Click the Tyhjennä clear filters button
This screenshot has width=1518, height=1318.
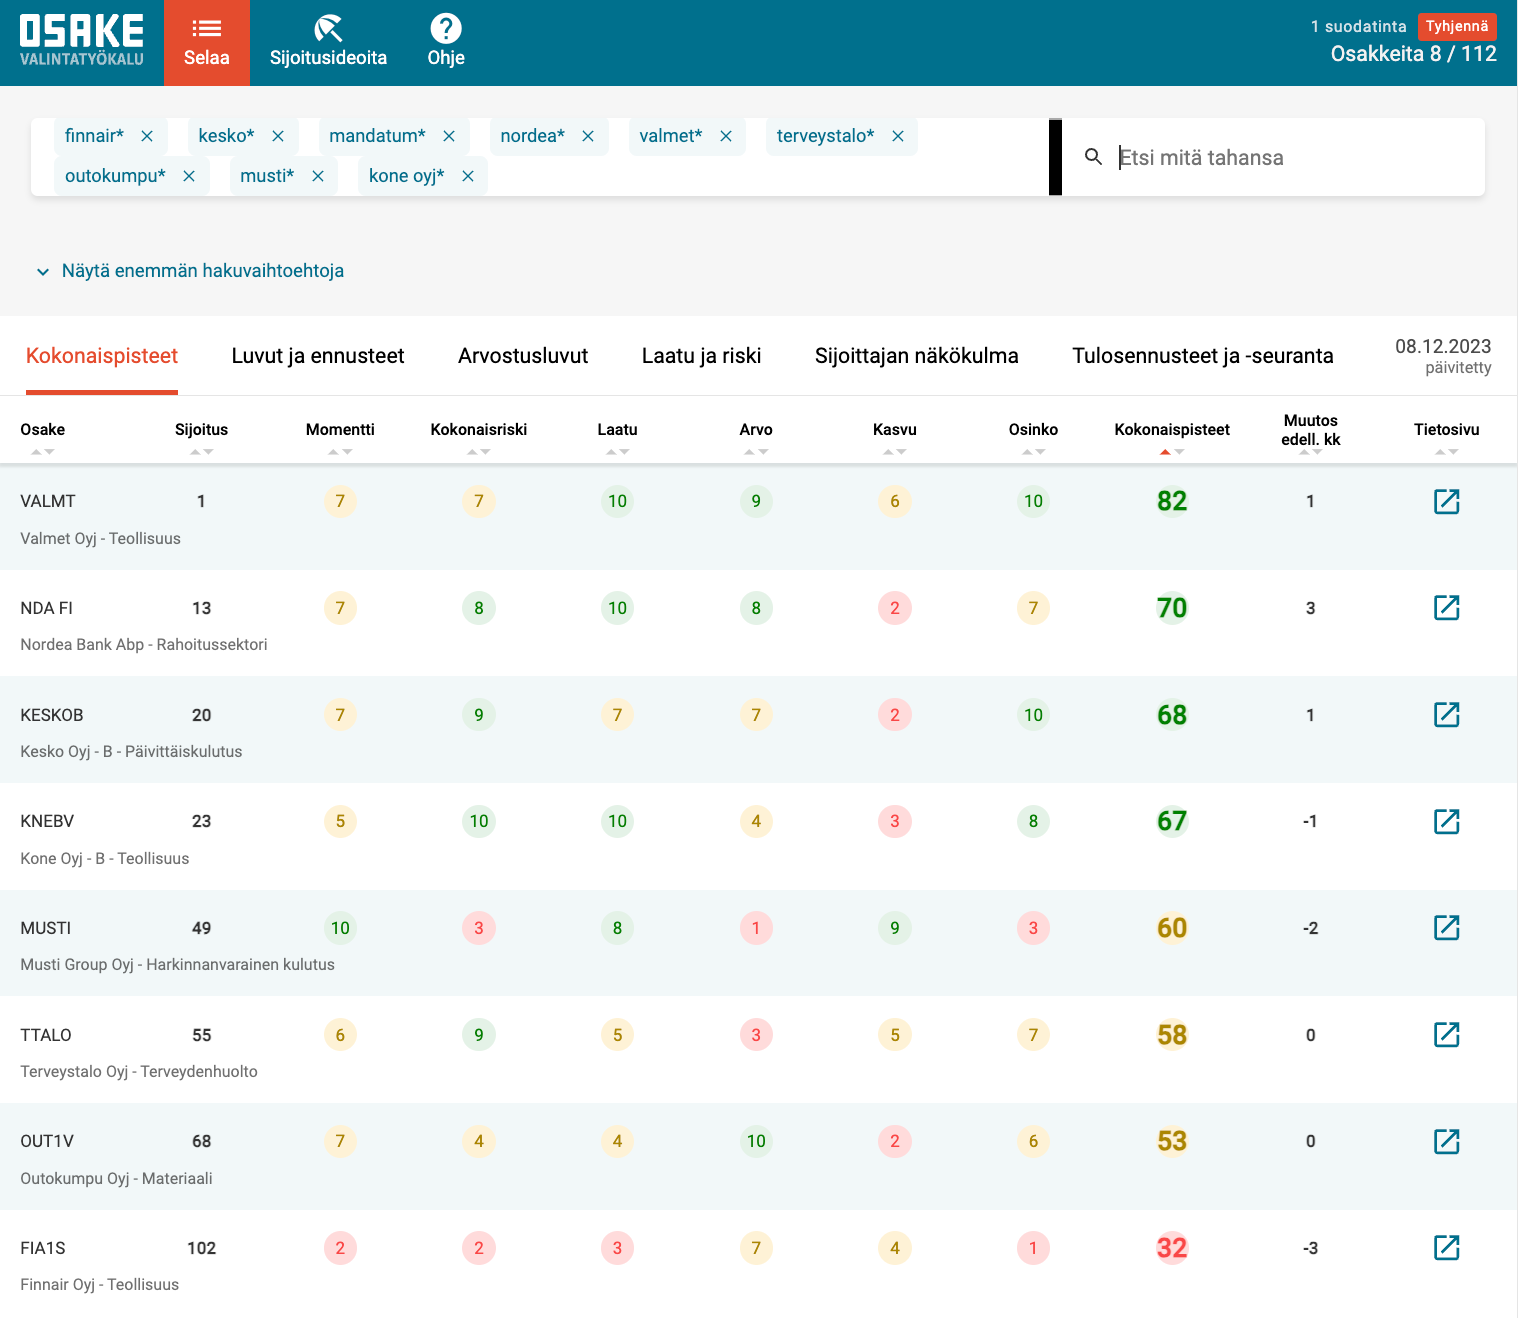(1457, 26)
